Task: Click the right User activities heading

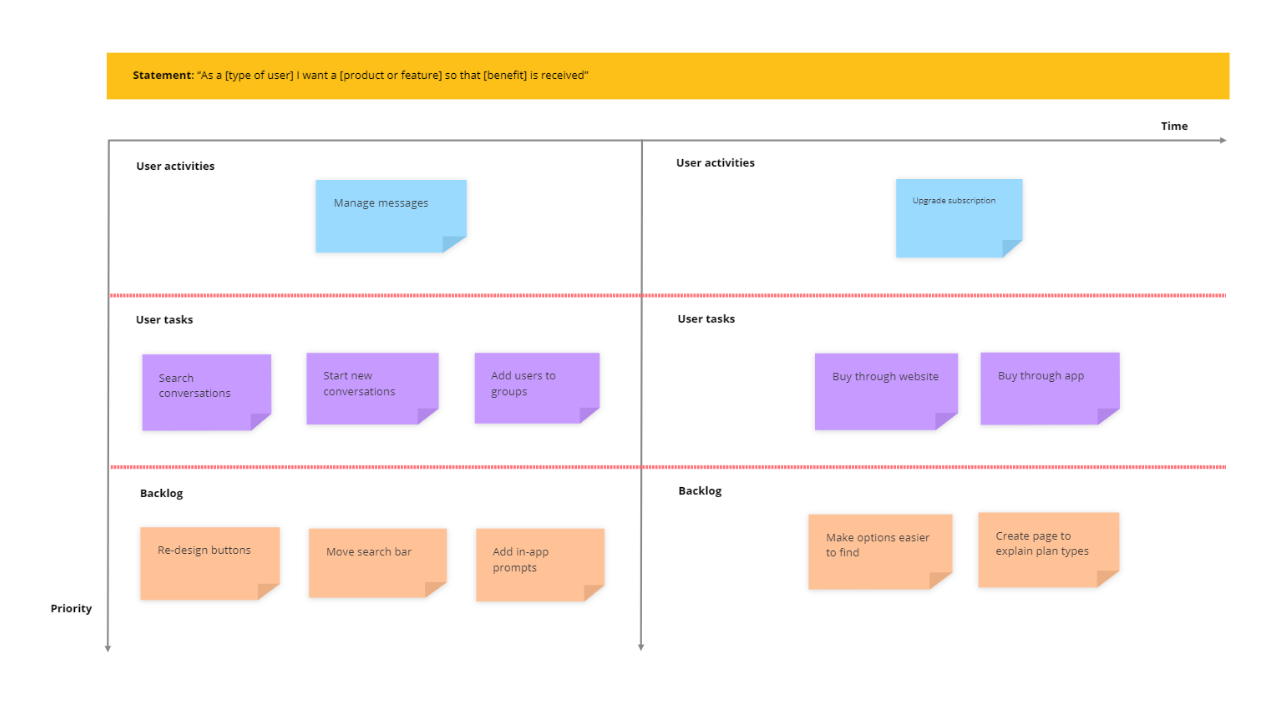Action: click(x=715, y=163)
